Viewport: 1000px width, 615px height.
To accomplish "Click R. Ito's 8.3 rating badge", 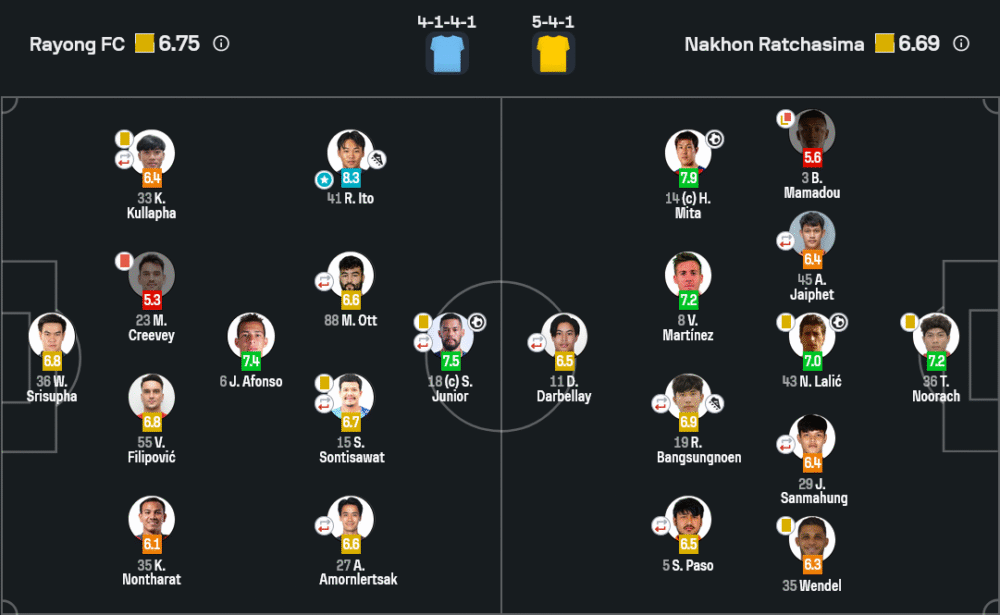I will (x=351, y=179).
